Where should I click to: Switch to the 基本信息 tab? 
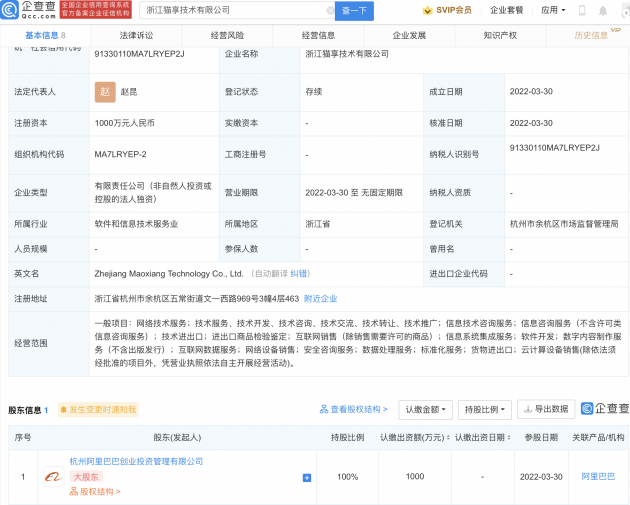coord(45,35)
